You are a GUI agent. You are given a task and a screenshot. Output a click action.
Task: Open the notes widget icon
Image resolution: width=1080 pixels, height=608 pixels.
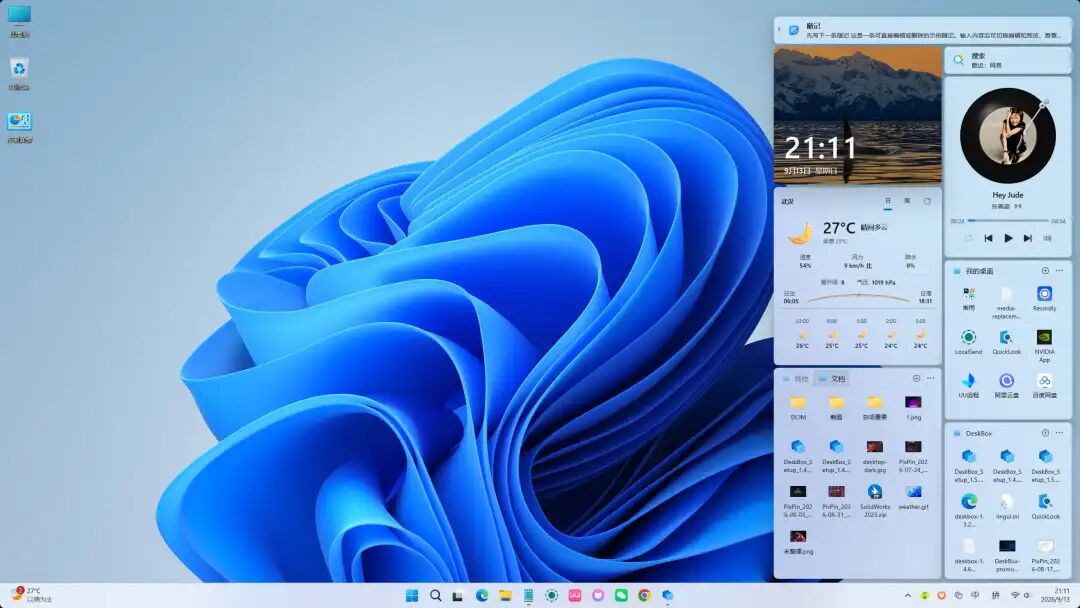coord(793,30)
